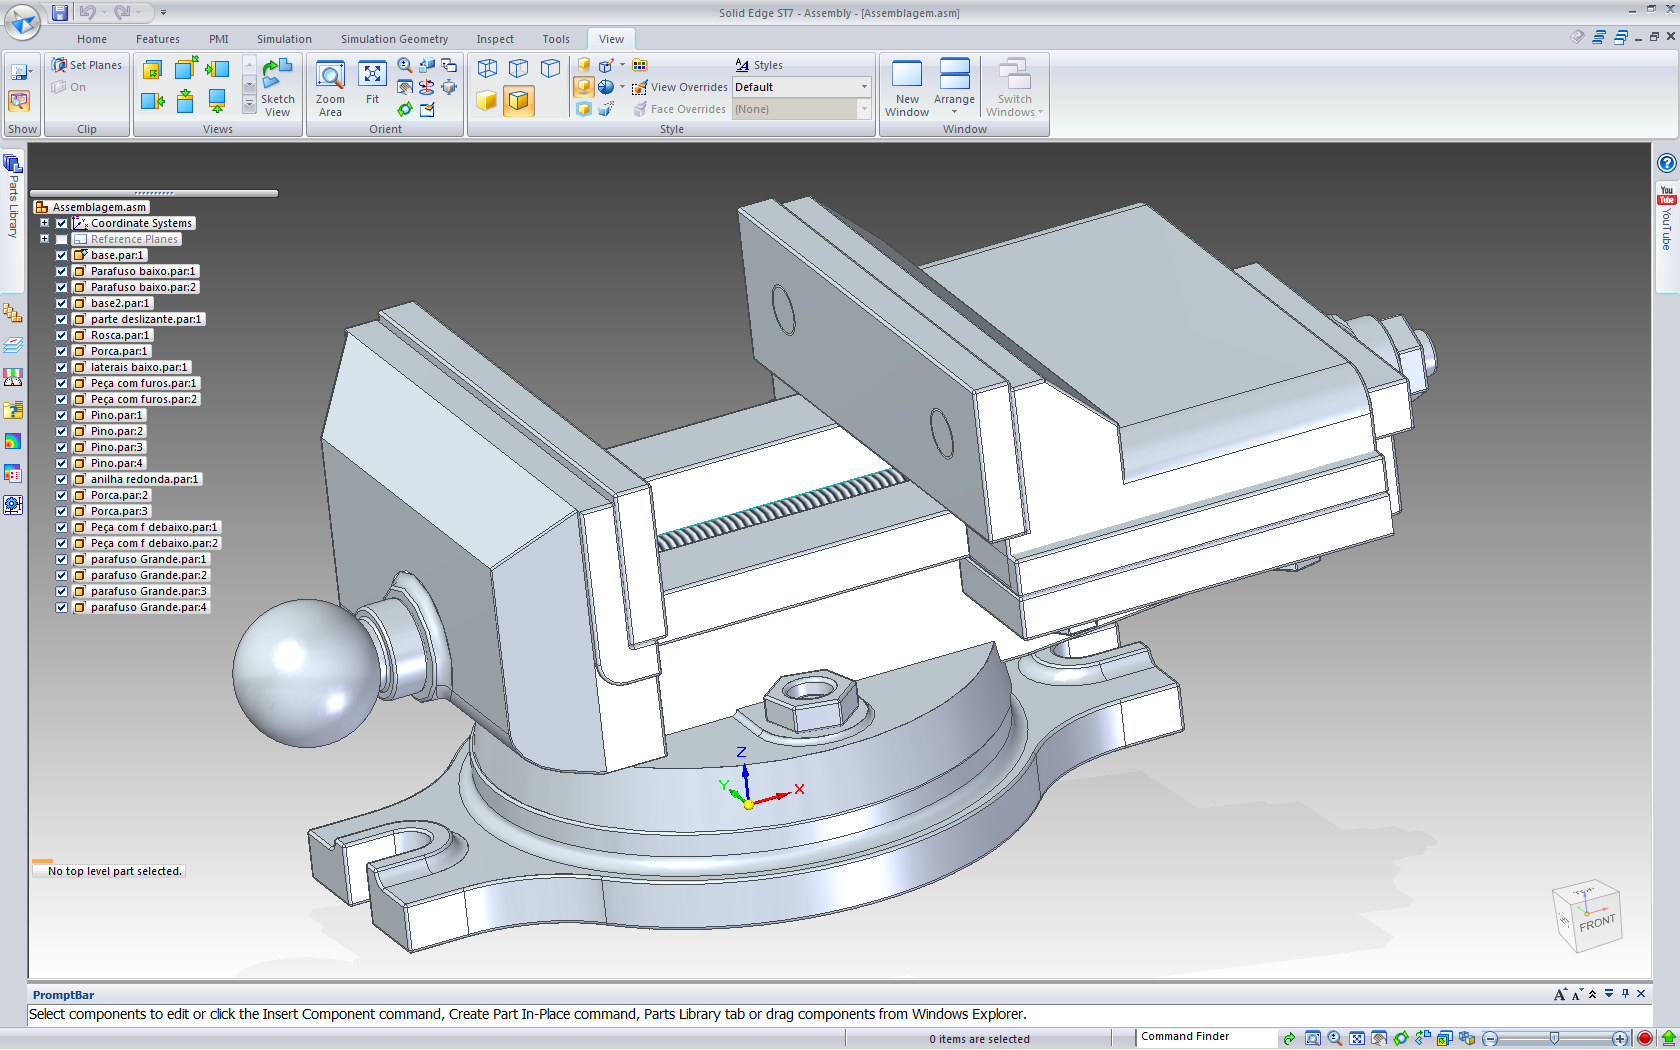
Task: Uncheck visibility of base.par:1
Action: [62, 255]
